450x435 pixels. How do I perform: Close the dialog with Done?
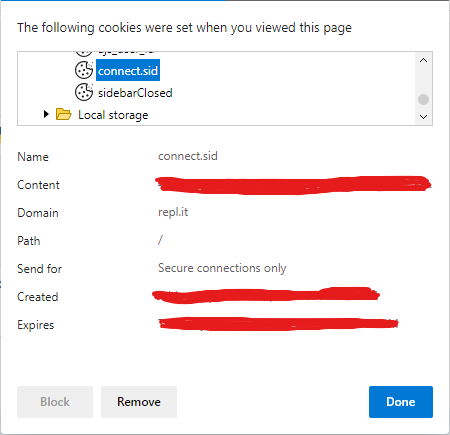(401, 402)
